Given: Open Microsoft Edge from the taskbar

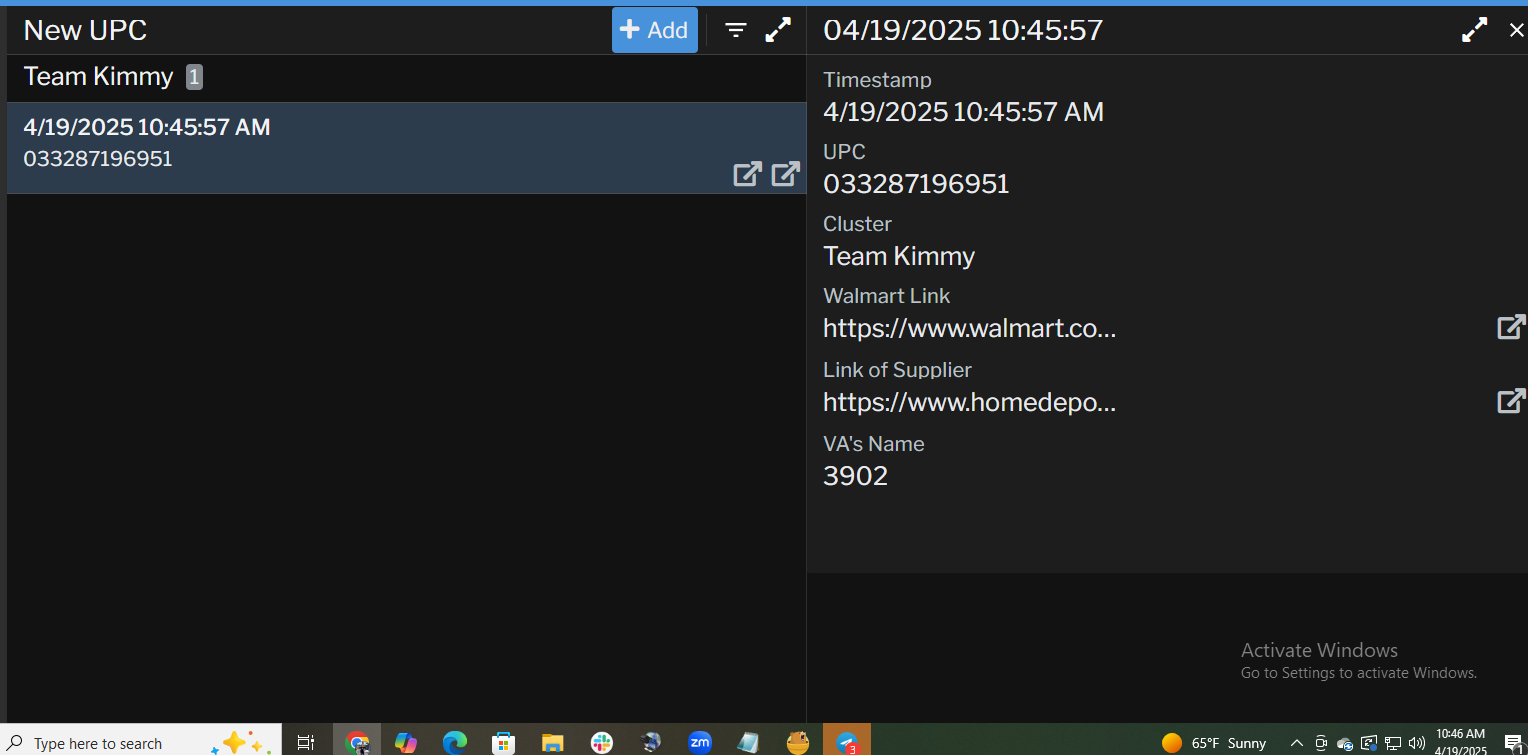Looking at the screenshot, I should click(x=455, y=742).
